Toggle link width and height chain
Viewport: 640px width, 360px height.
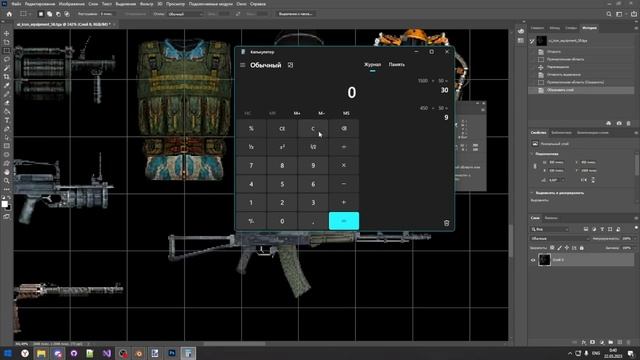point(535,167)
